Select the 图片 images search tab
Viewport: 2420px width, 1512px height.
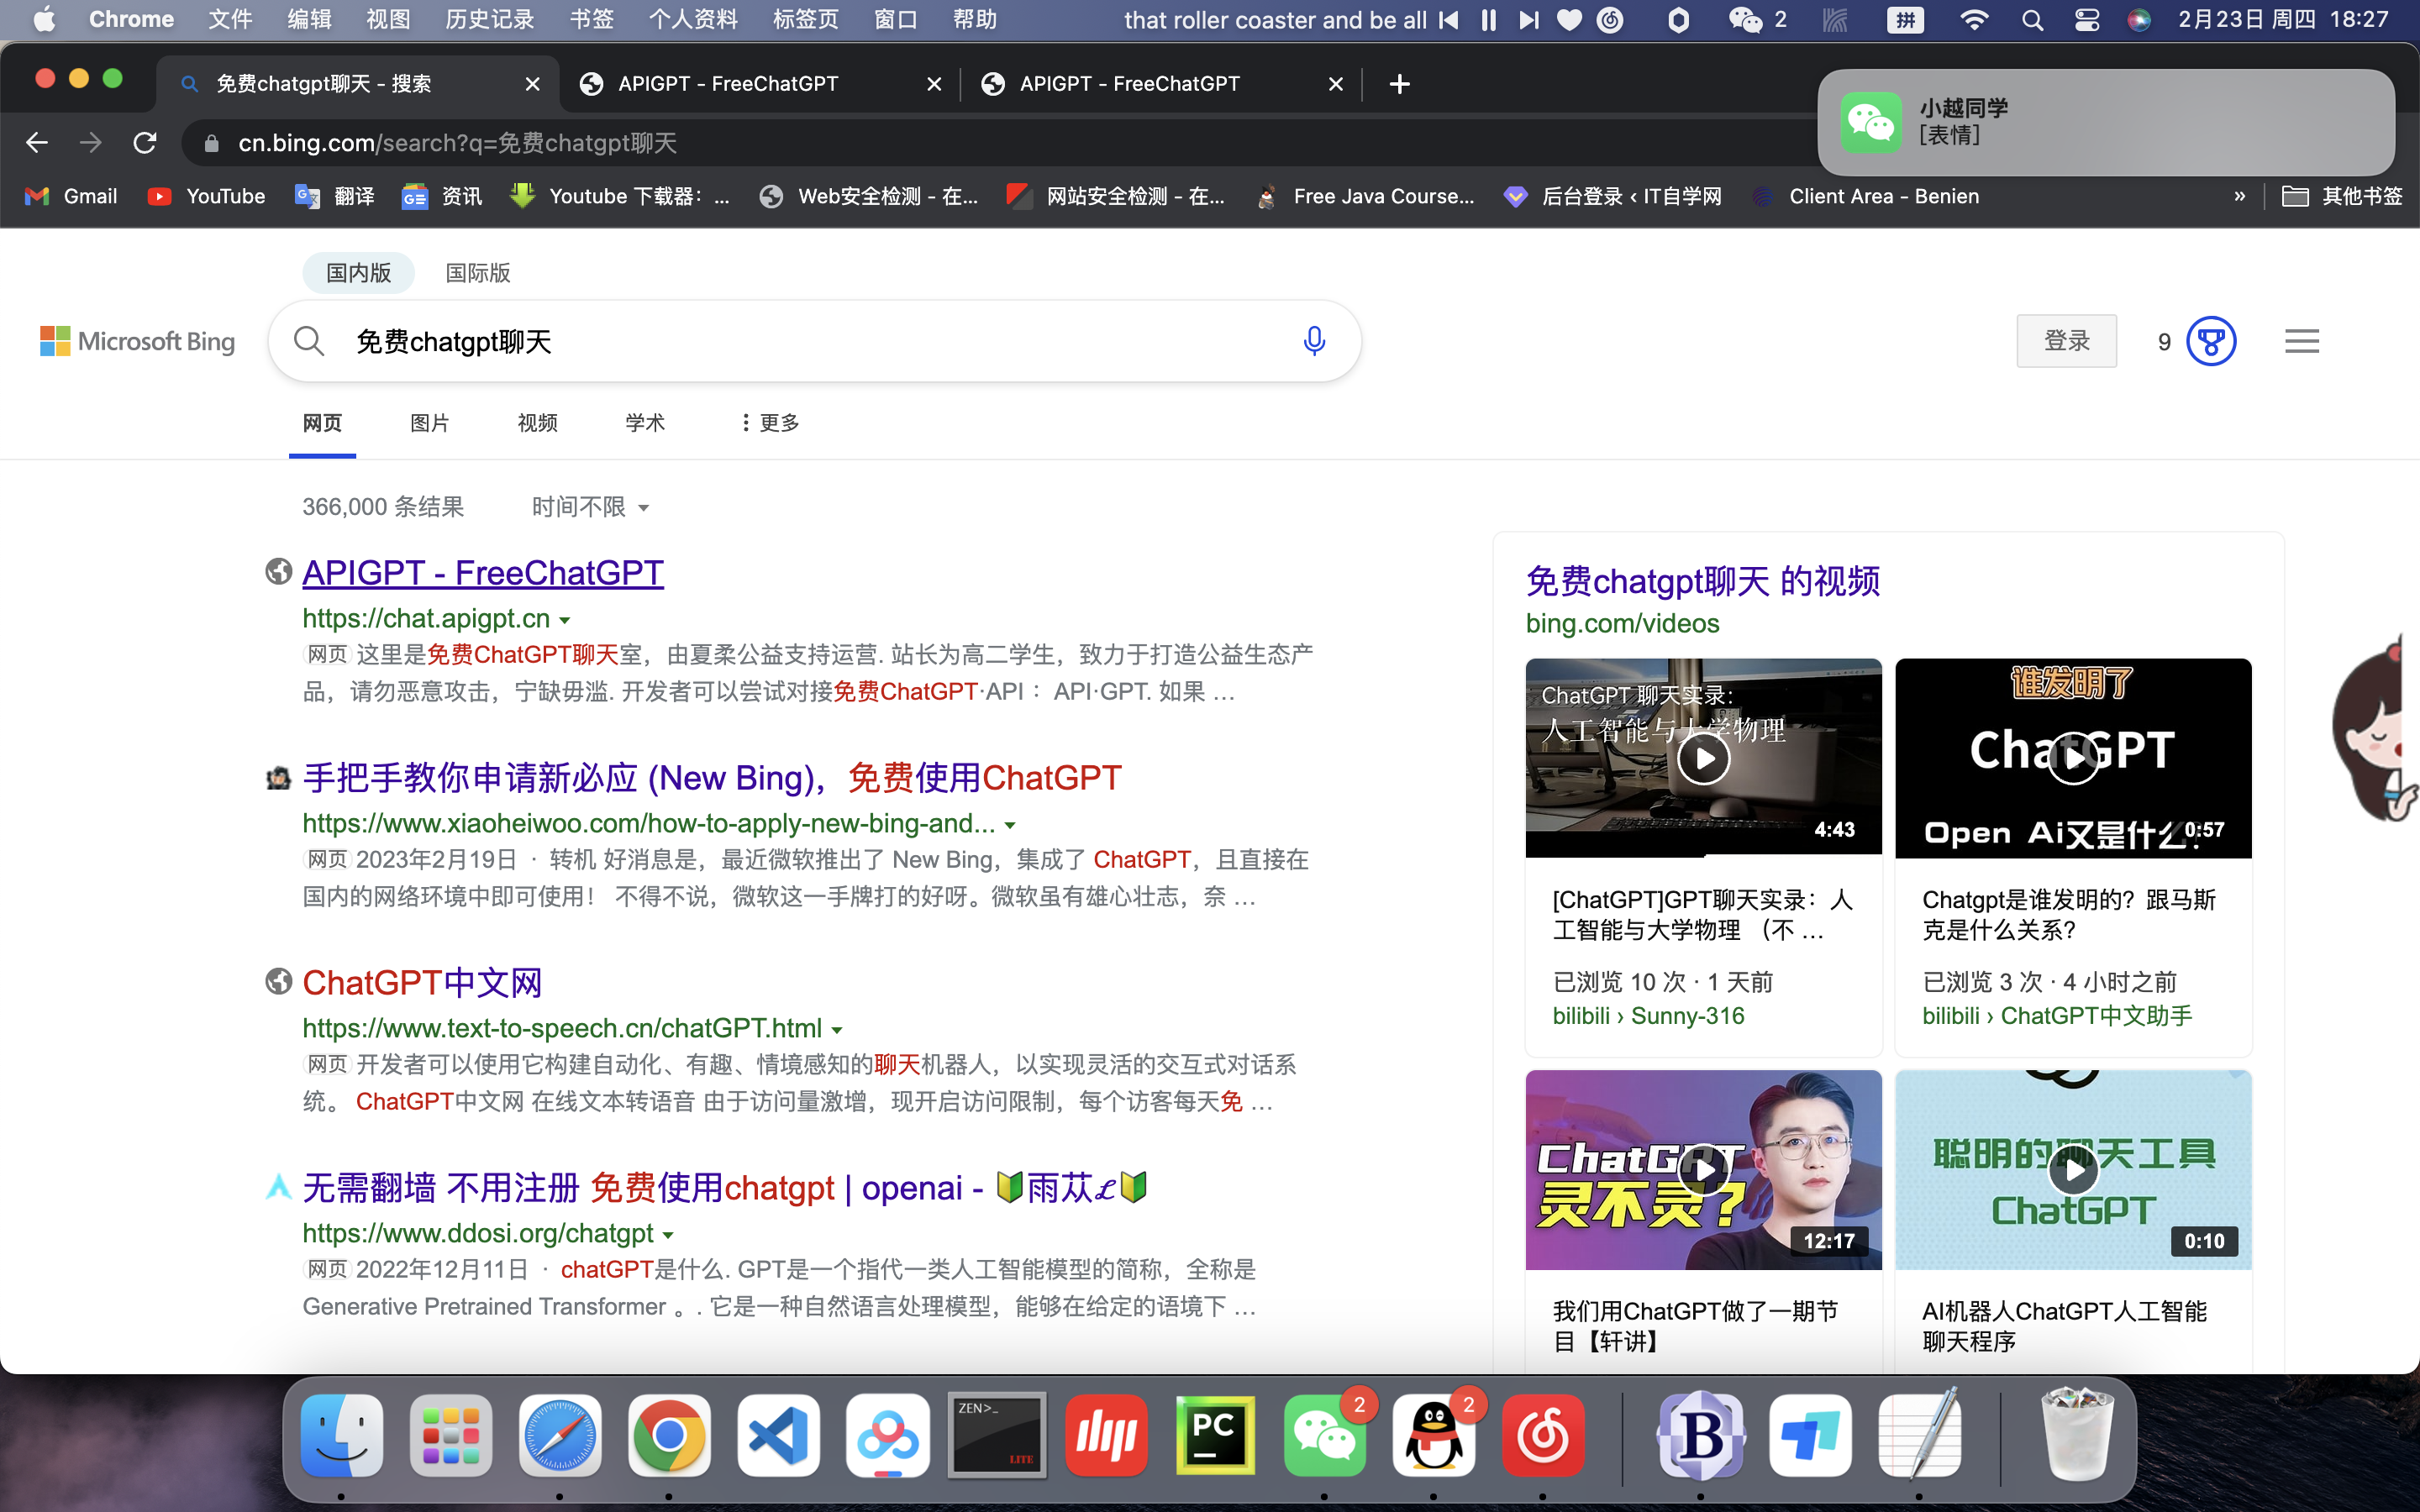pos(430,423)
